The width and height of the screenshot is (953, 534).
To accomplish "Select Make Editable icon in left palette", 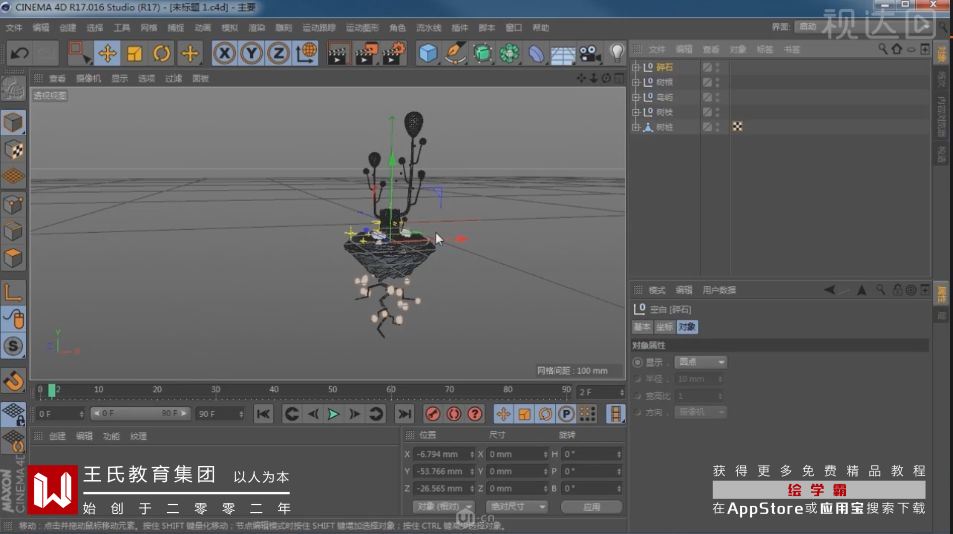I will tap(13, 89).
